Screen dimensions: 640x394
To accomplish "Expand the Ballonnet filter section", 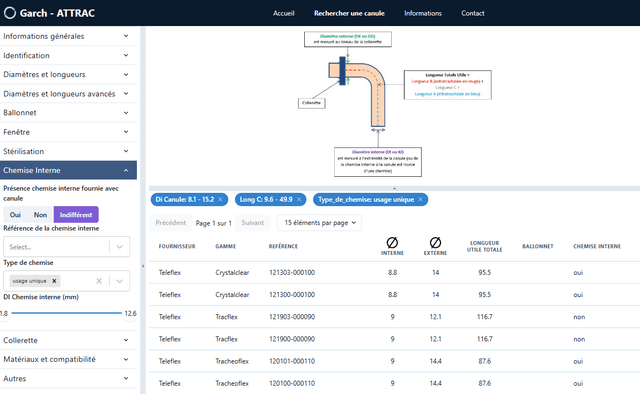I will 68,113.
